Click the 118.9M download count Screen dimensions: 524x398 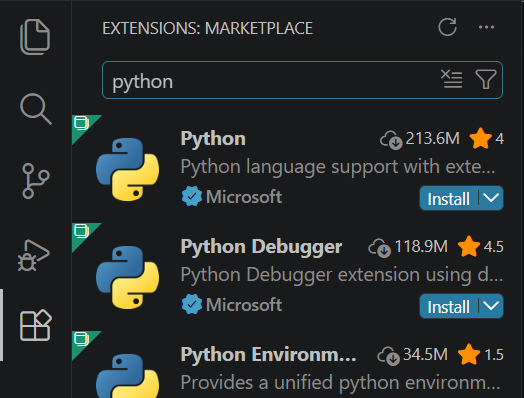pyautogui.click(x=408, y=247)
